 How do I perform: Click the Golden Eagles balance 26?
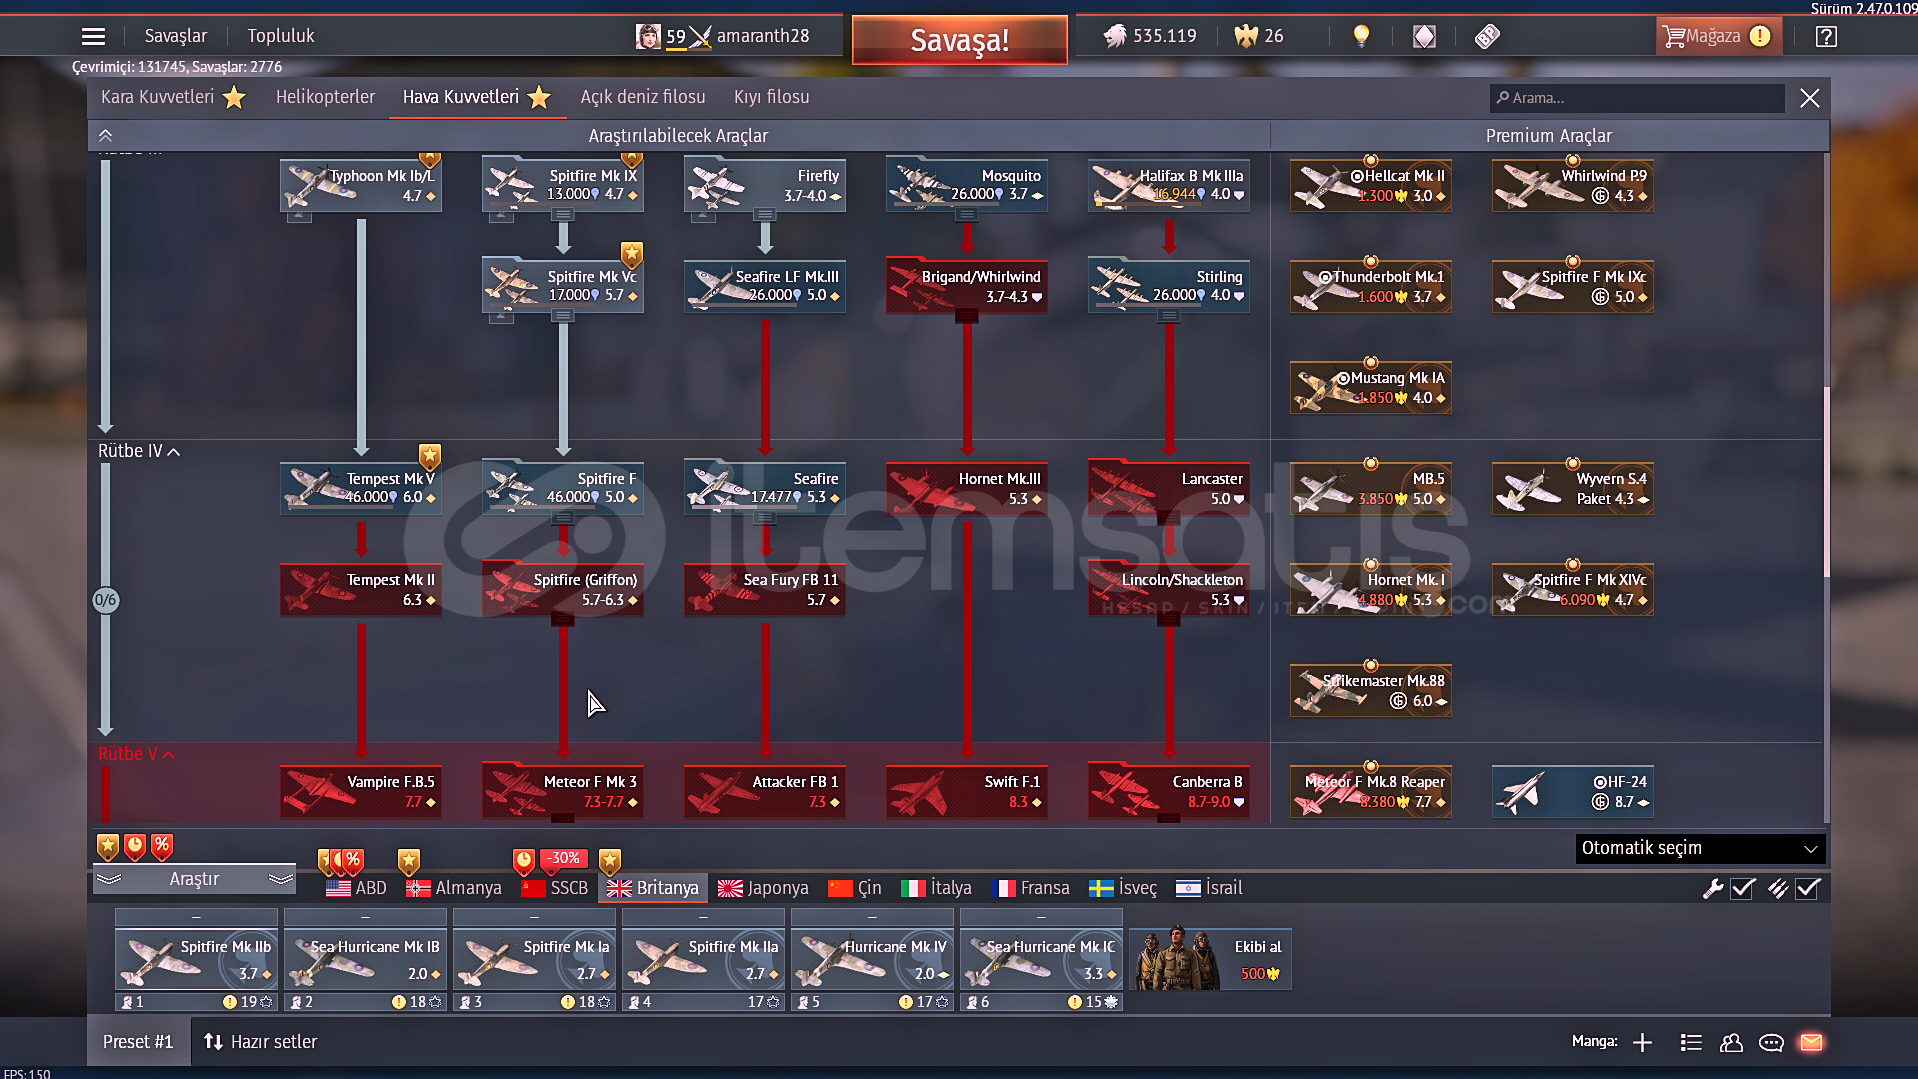click(x=1259, y=36)
